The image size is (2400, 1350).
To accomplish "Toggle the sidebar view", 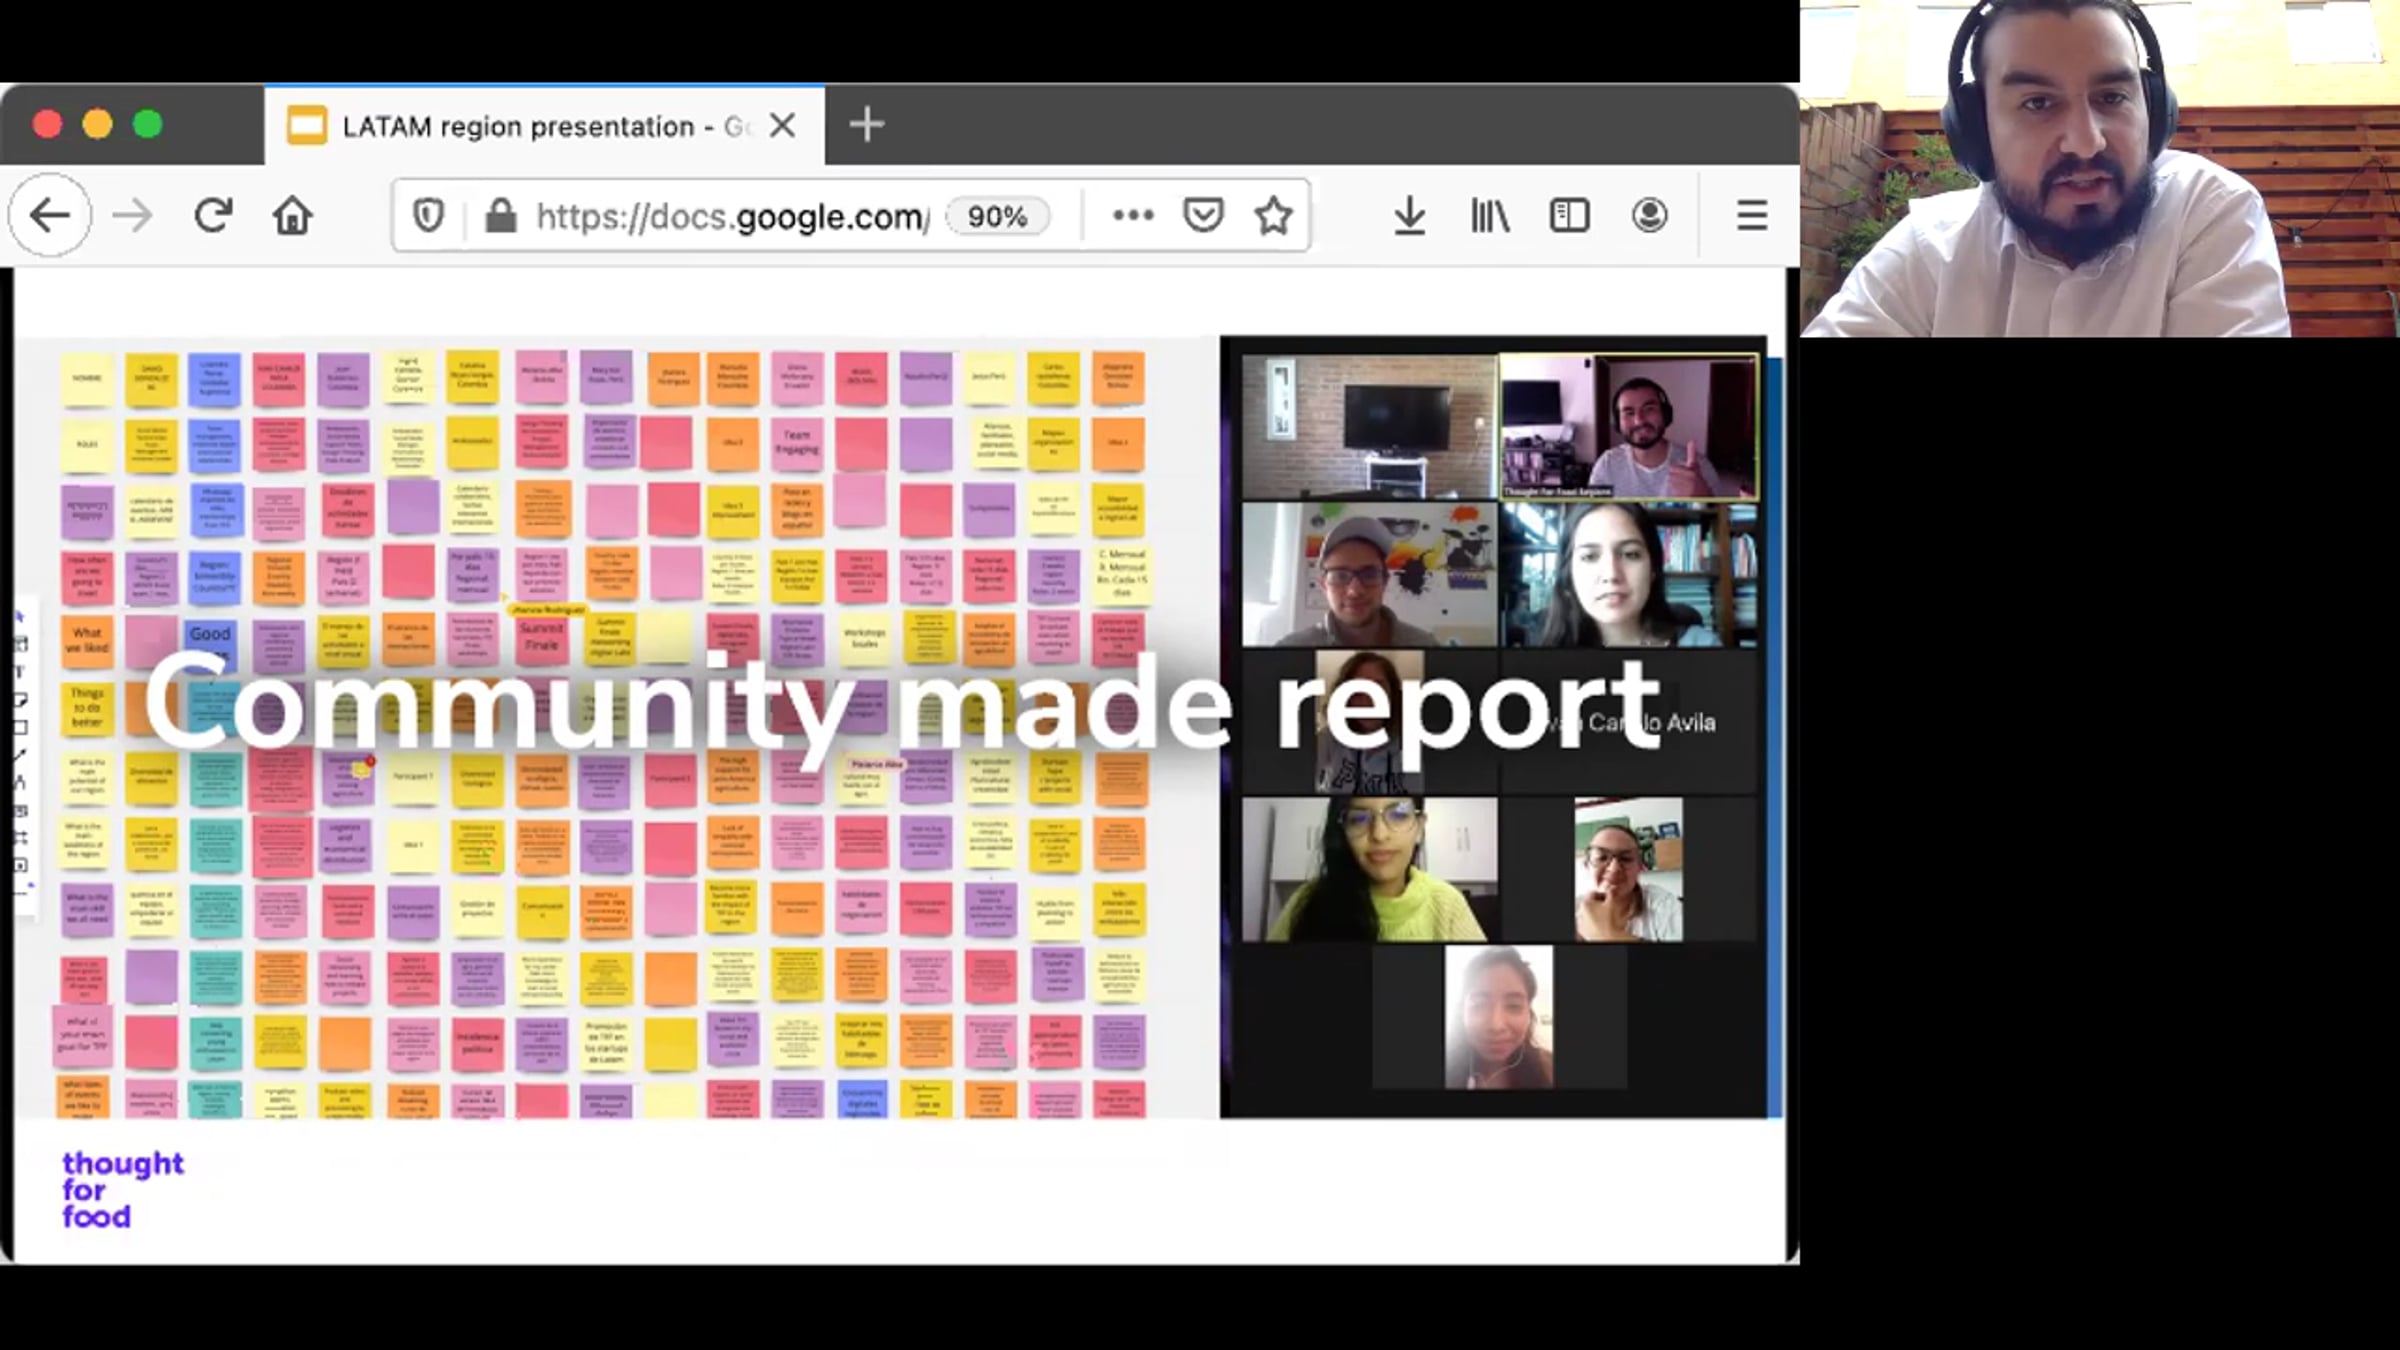I will tap(1569, 216).
